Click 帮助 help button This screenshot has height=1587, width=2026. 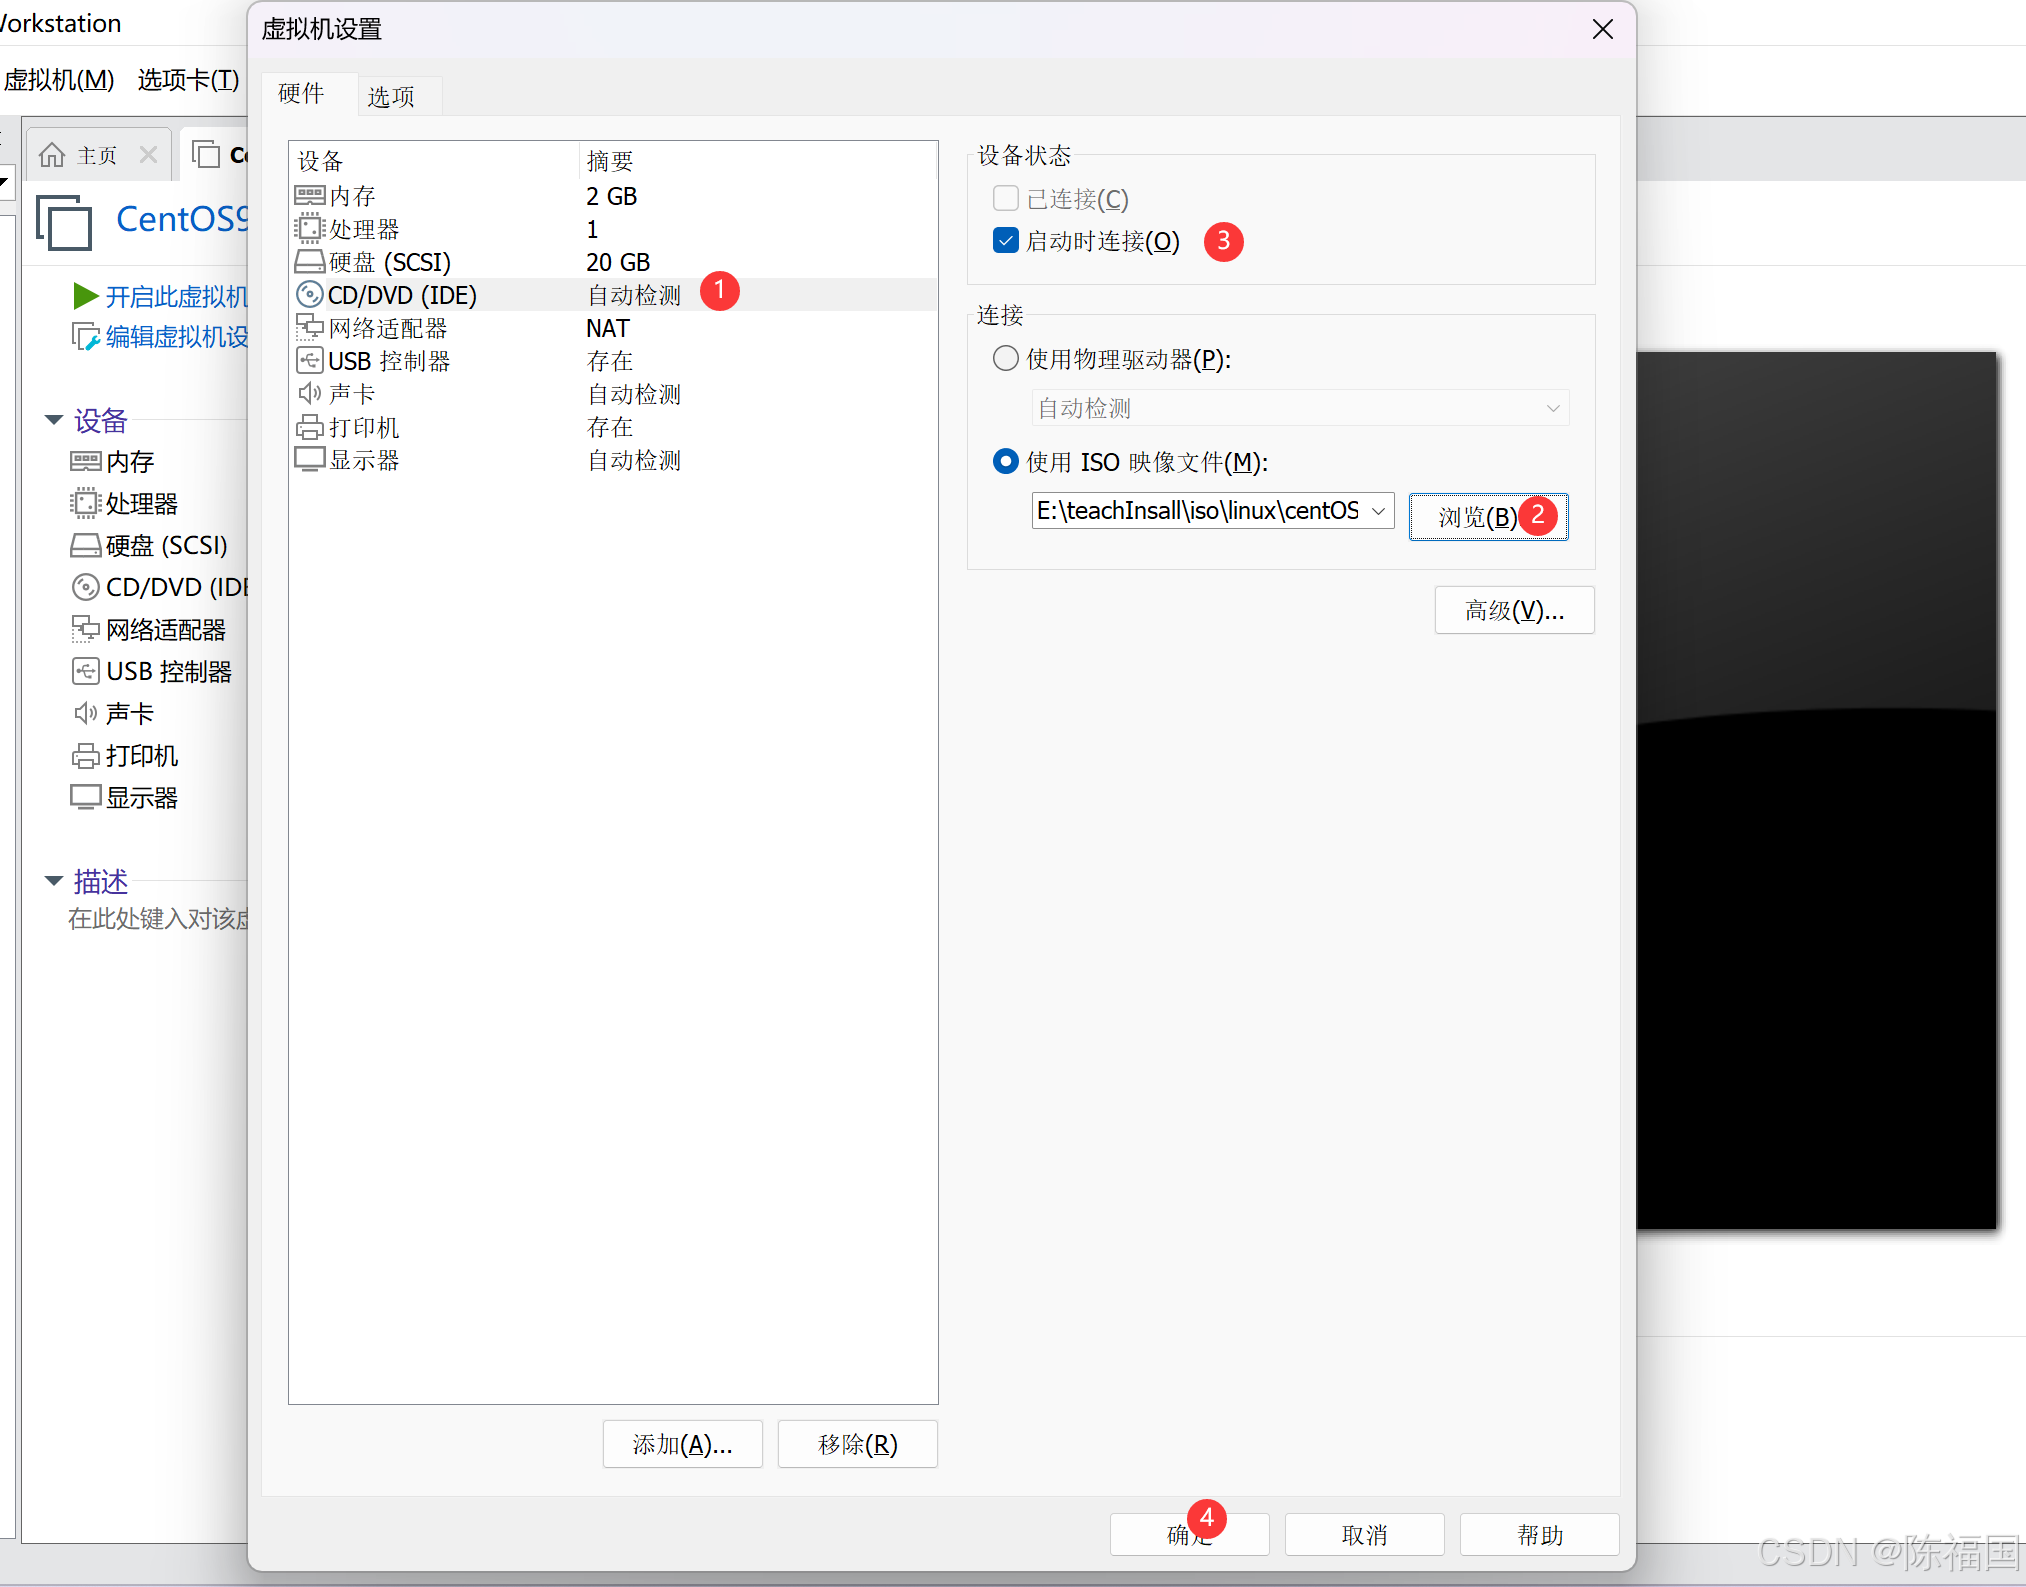(1540, 1535)
